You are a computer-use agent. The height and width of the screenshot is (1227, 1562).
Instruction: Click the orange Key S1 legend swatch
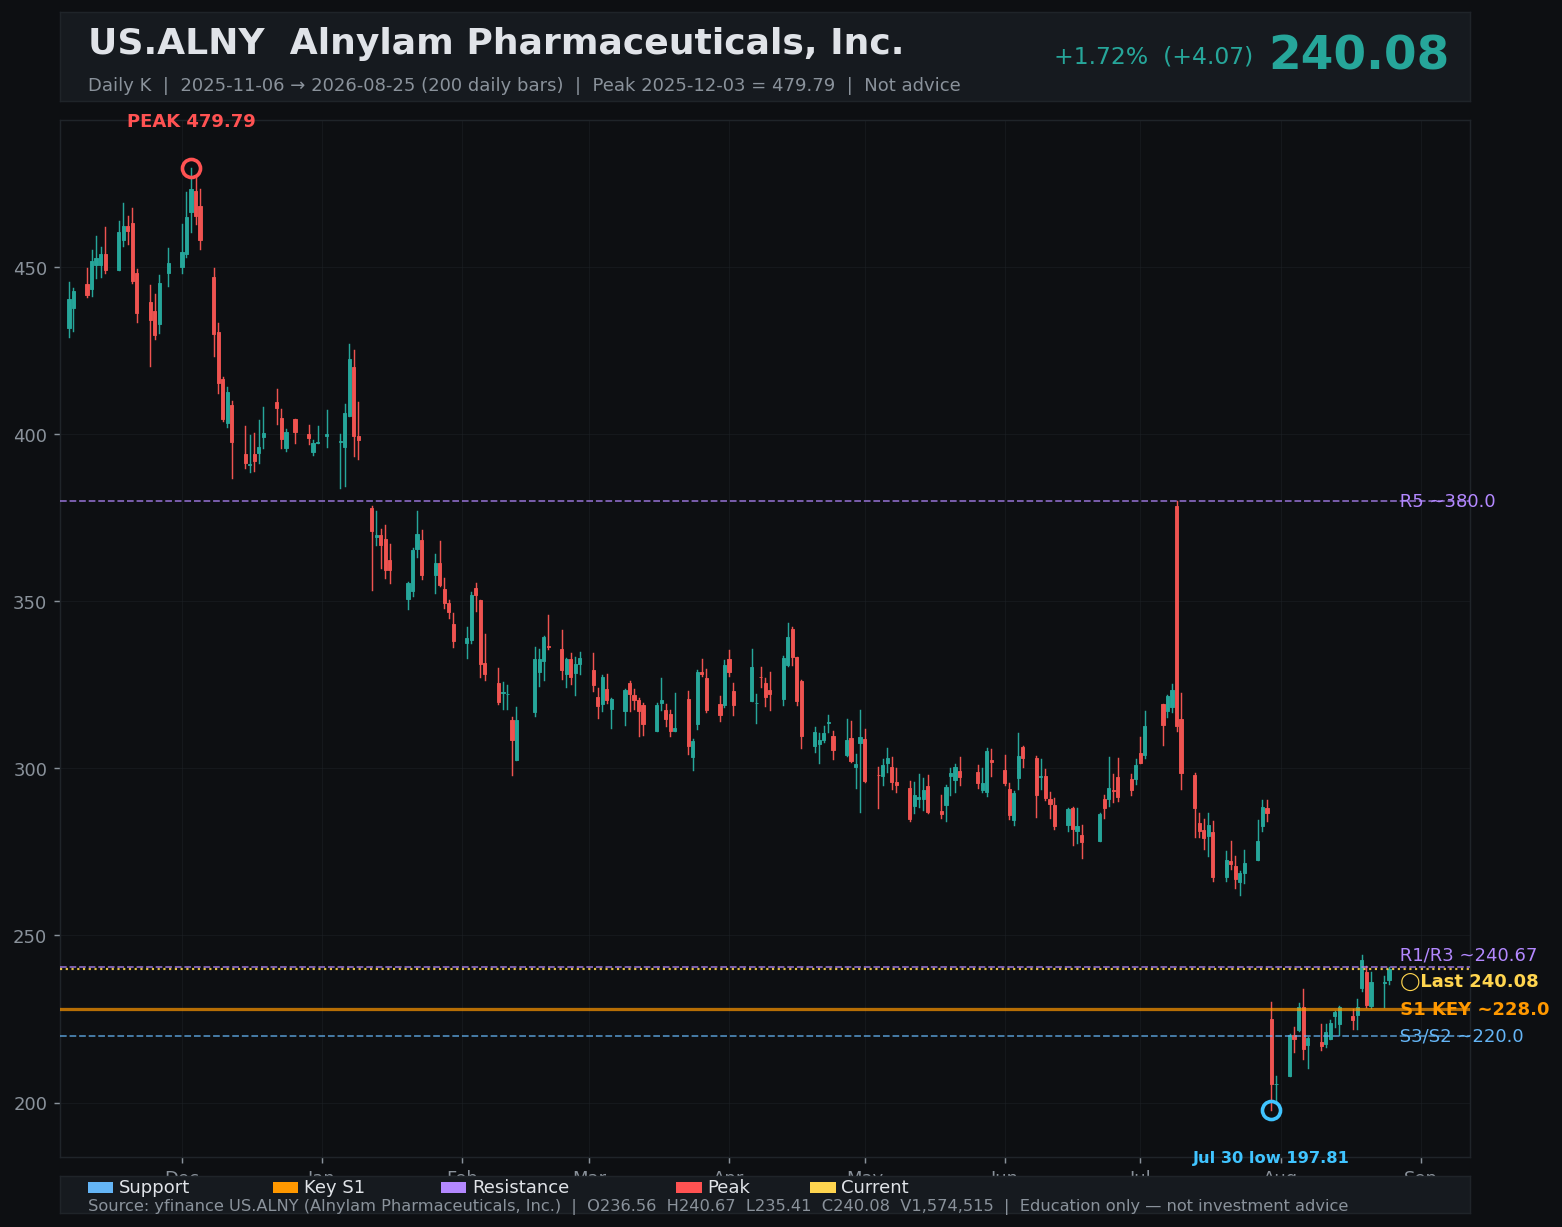(x=285, y=1187)
